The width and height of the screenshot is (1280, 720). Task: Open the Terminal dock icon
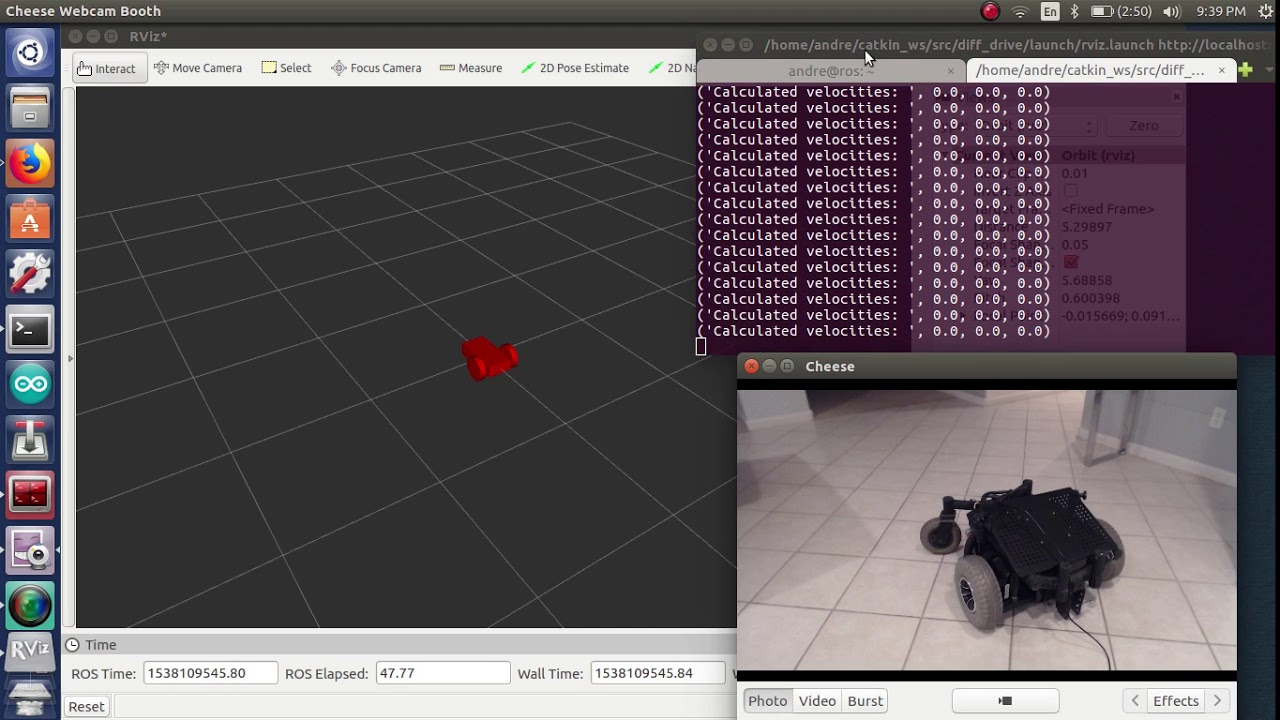(x=30, y=329)
